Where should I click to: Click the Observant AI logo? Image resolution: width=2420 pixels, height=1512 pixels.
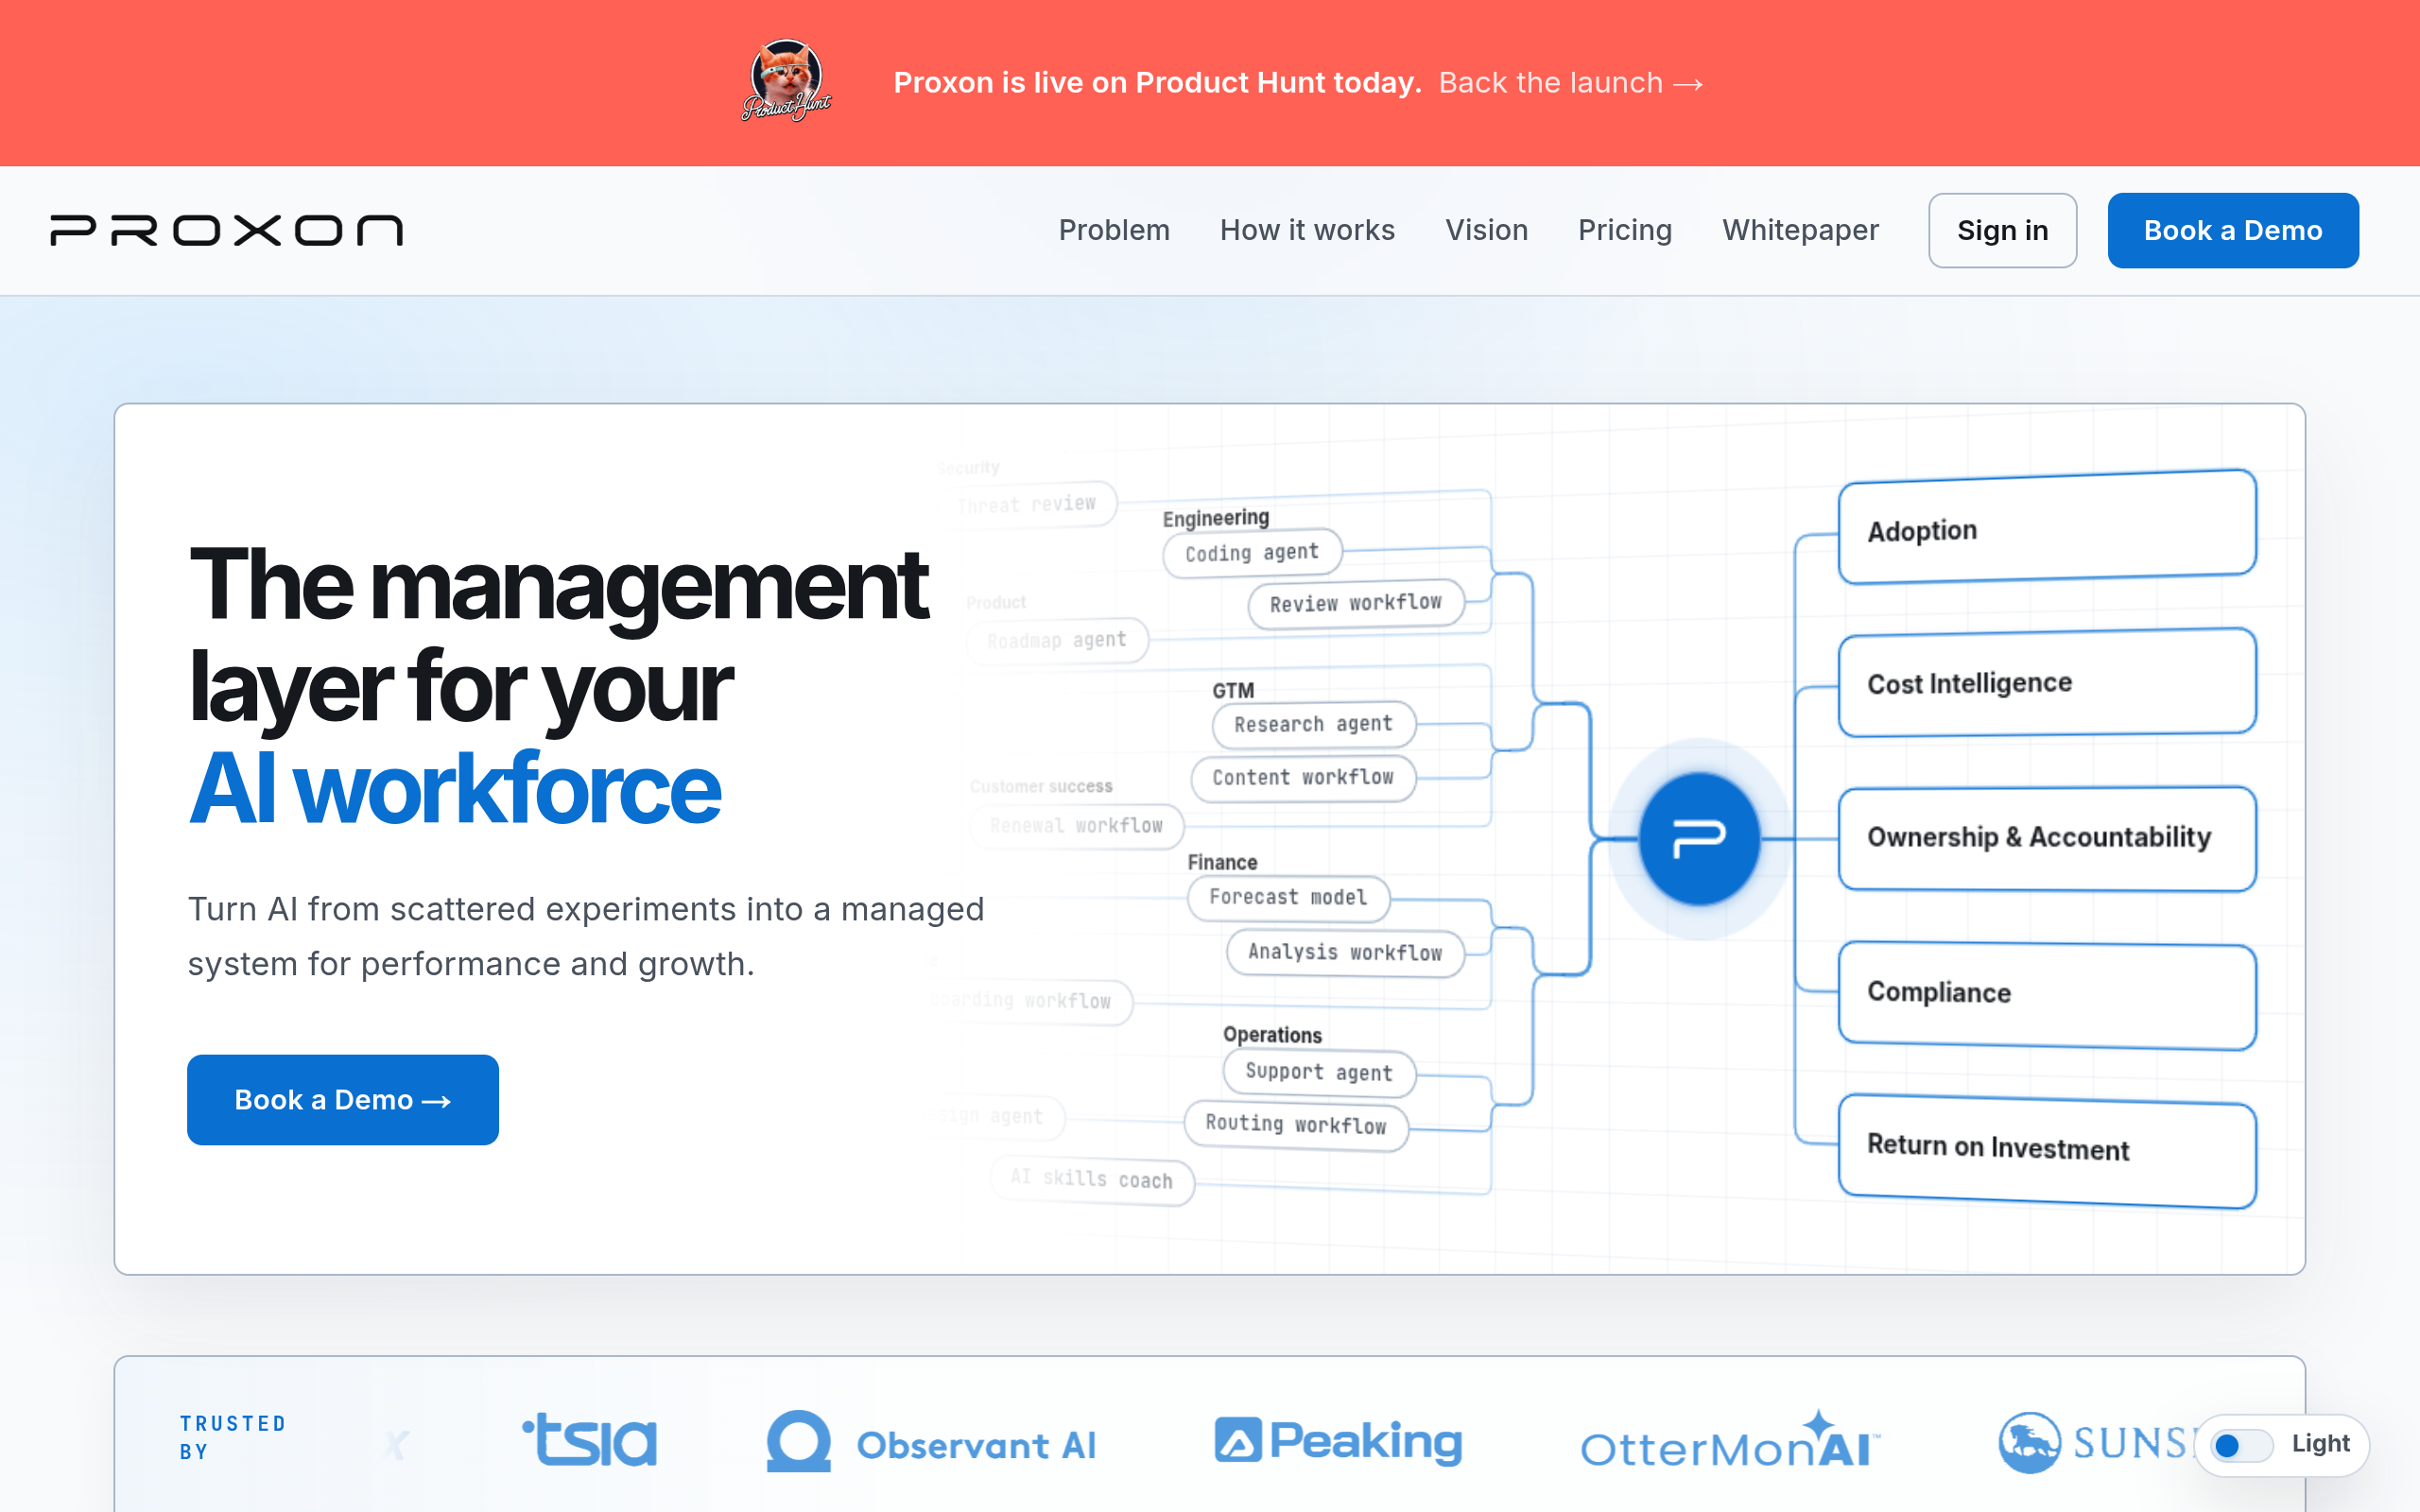(x=932, y=1443)
